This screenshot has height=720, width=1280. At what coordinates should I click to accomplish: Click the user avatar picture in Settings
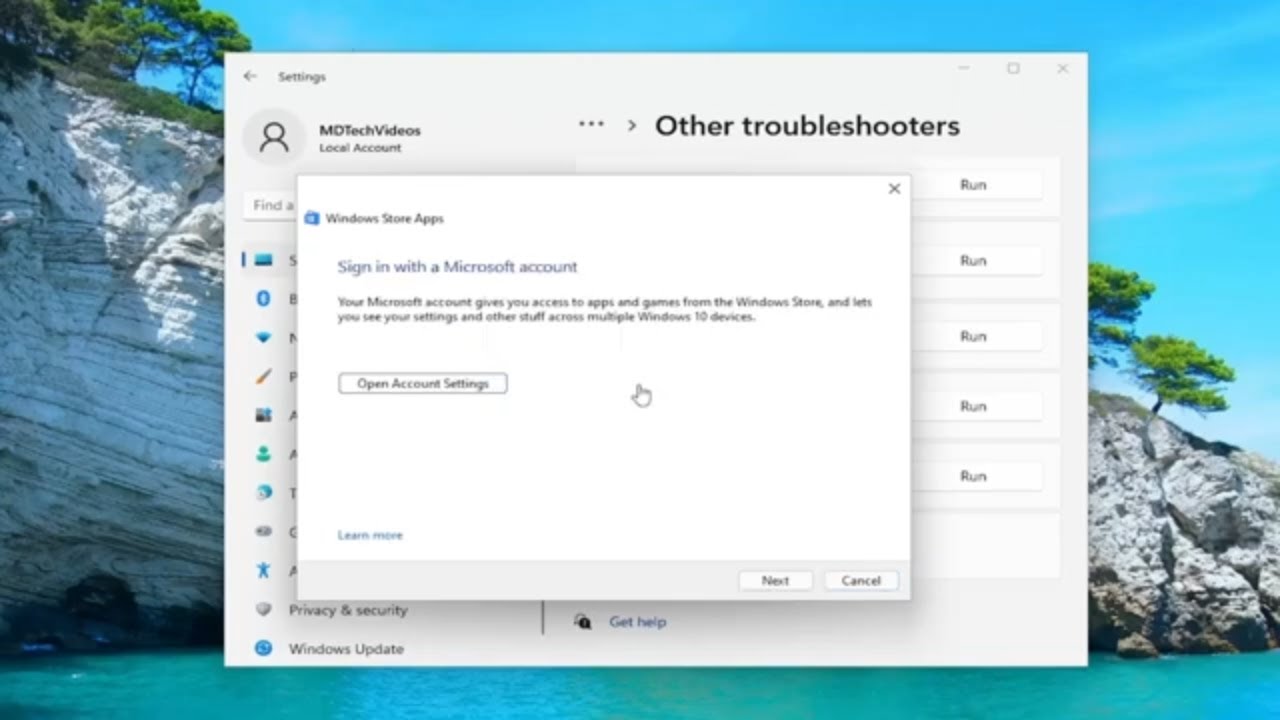274,138
